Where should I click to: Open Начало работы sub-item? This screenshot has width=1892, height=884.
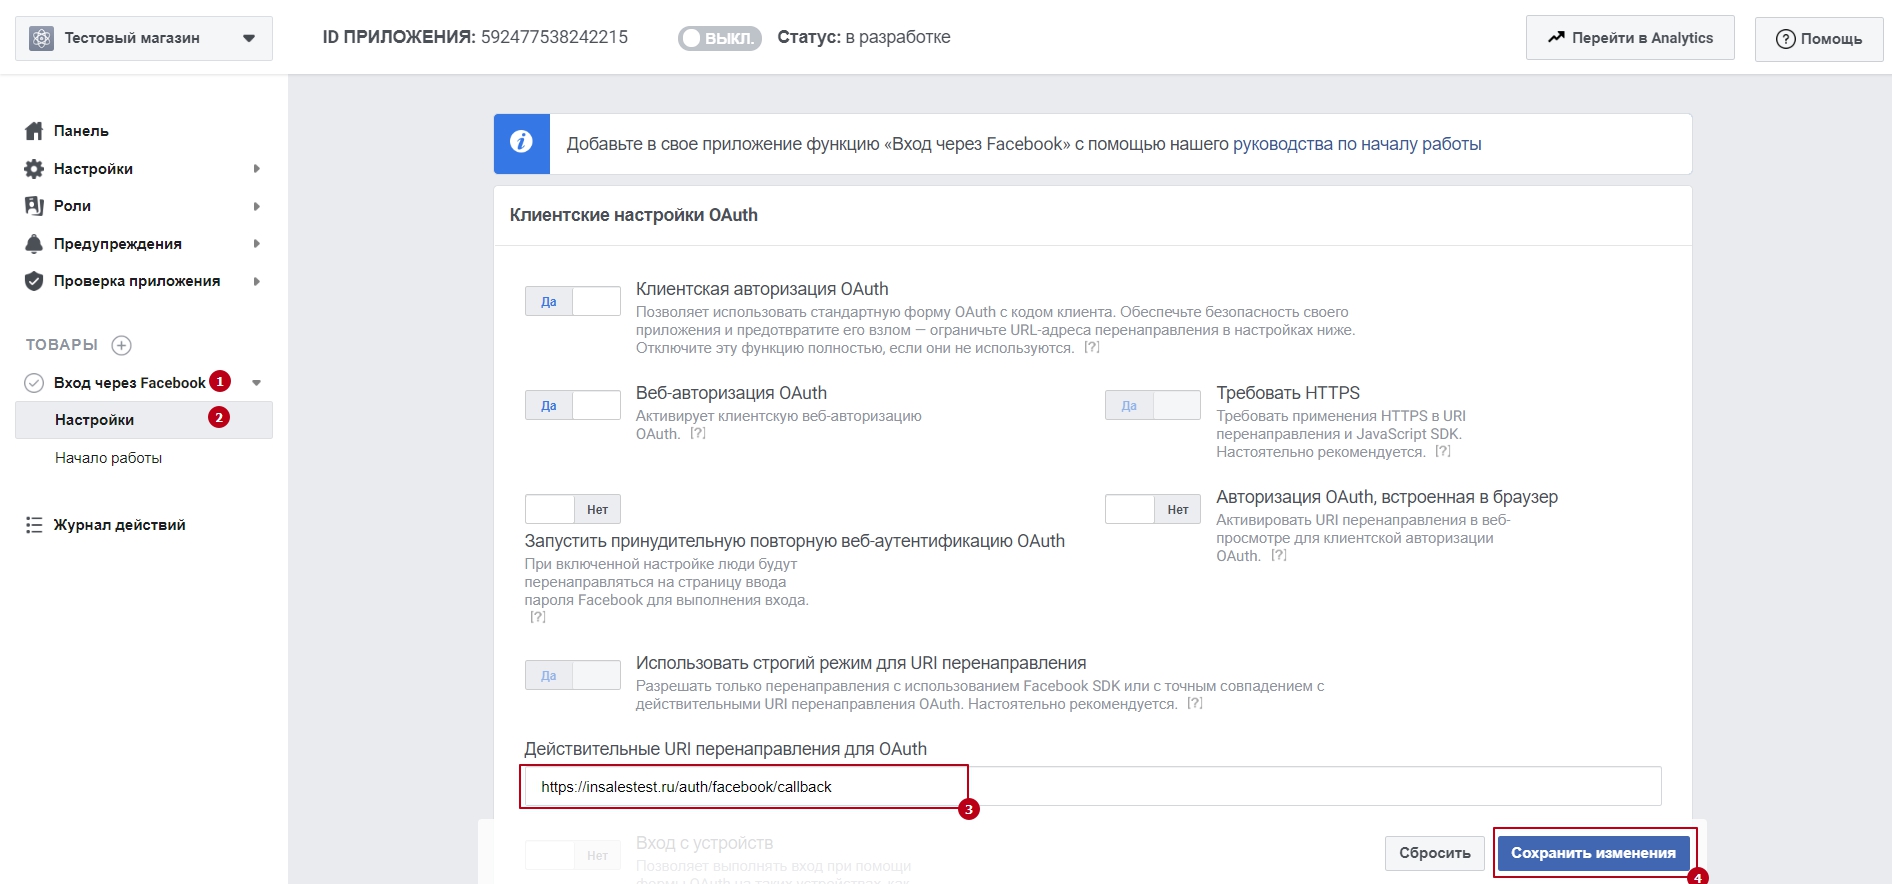(108, 458)
